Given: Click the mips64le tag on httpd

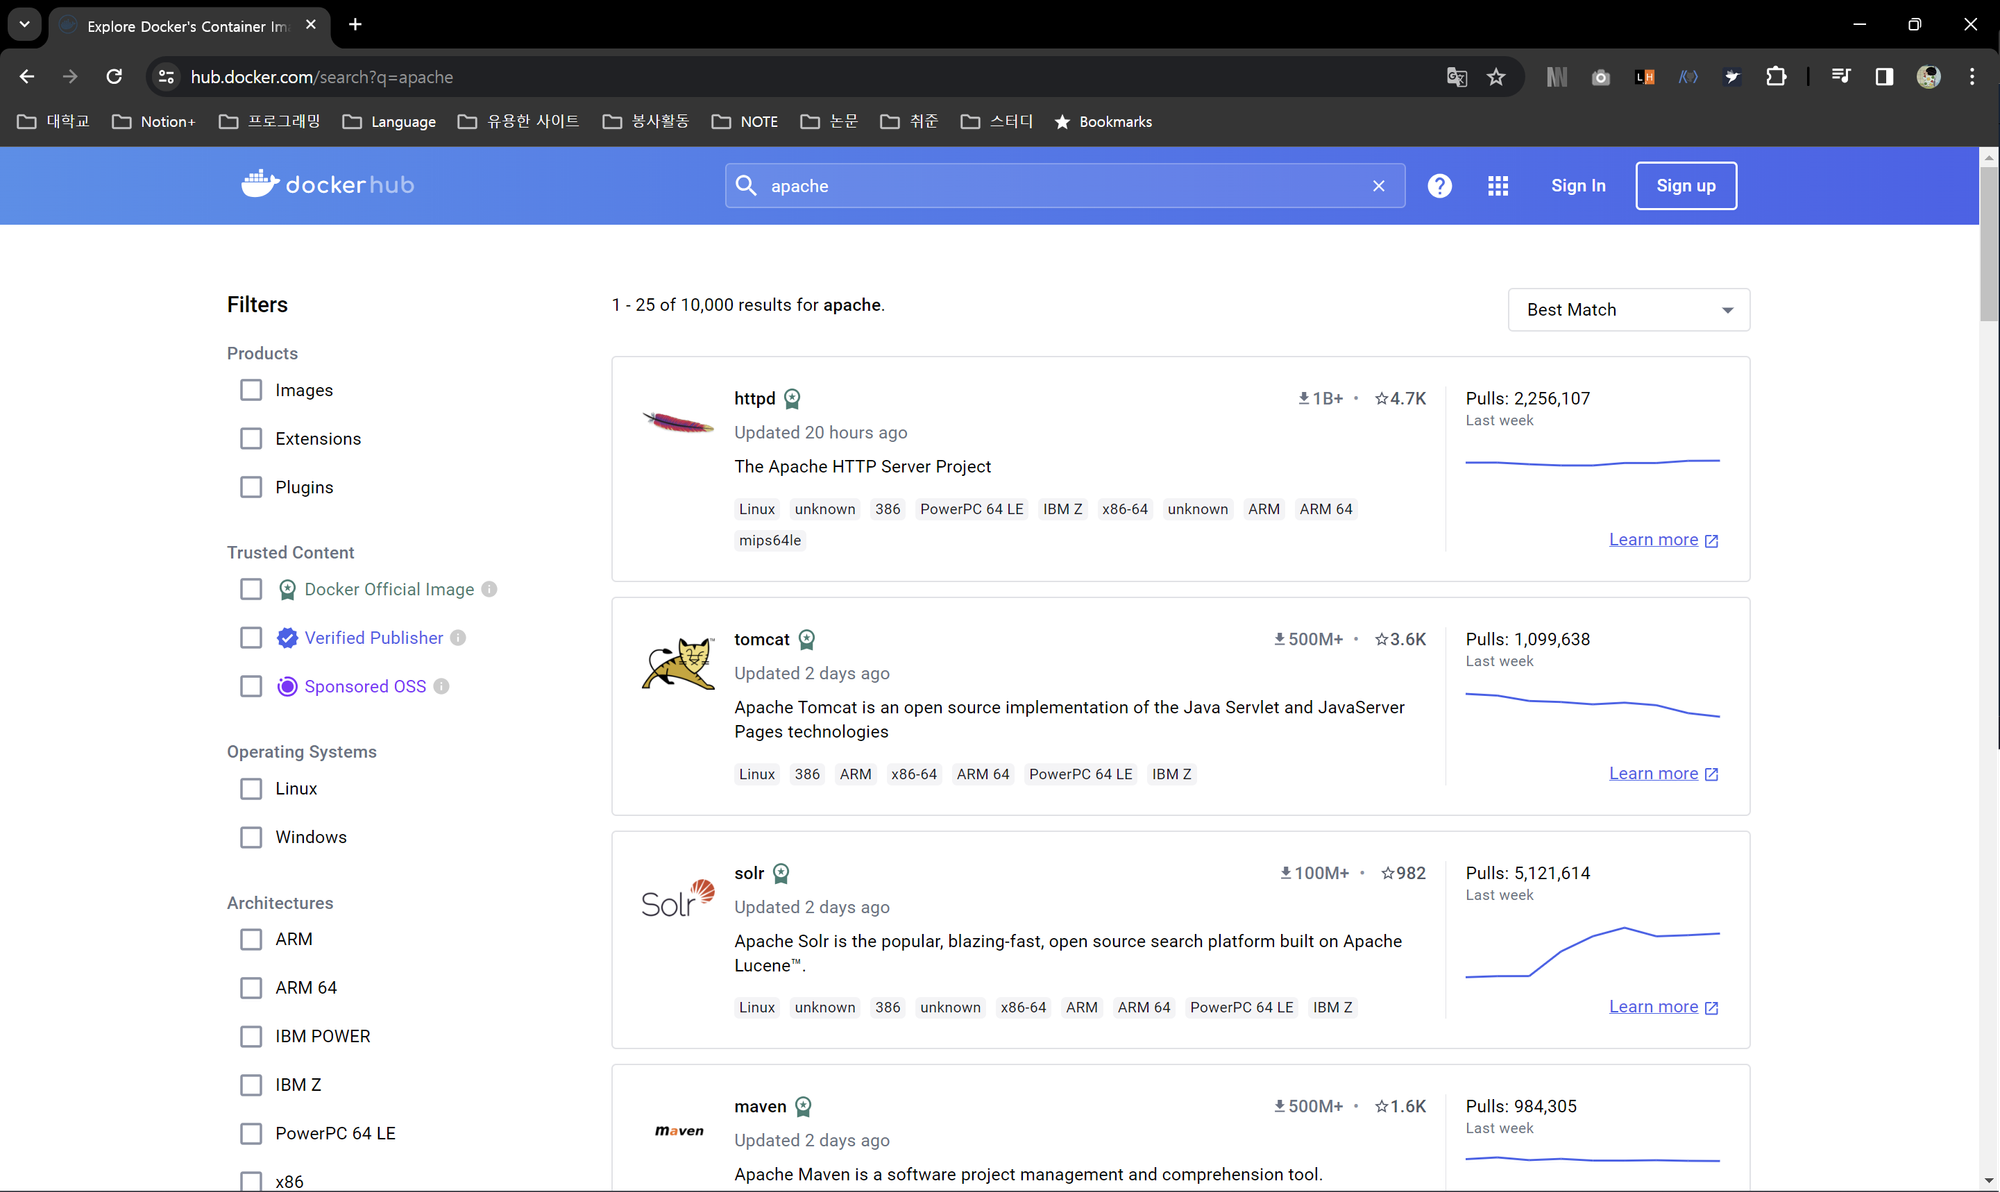Looking at the screenshot, I should (770, 541).
